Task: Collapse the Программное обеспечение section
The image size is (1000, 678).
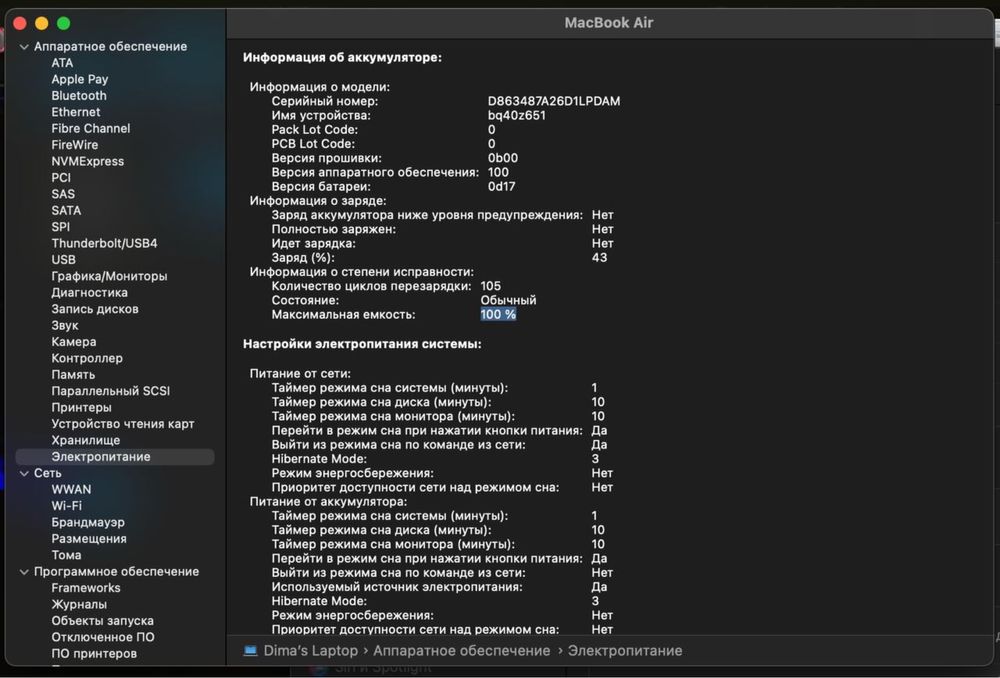Action: [x=24, y=572]
